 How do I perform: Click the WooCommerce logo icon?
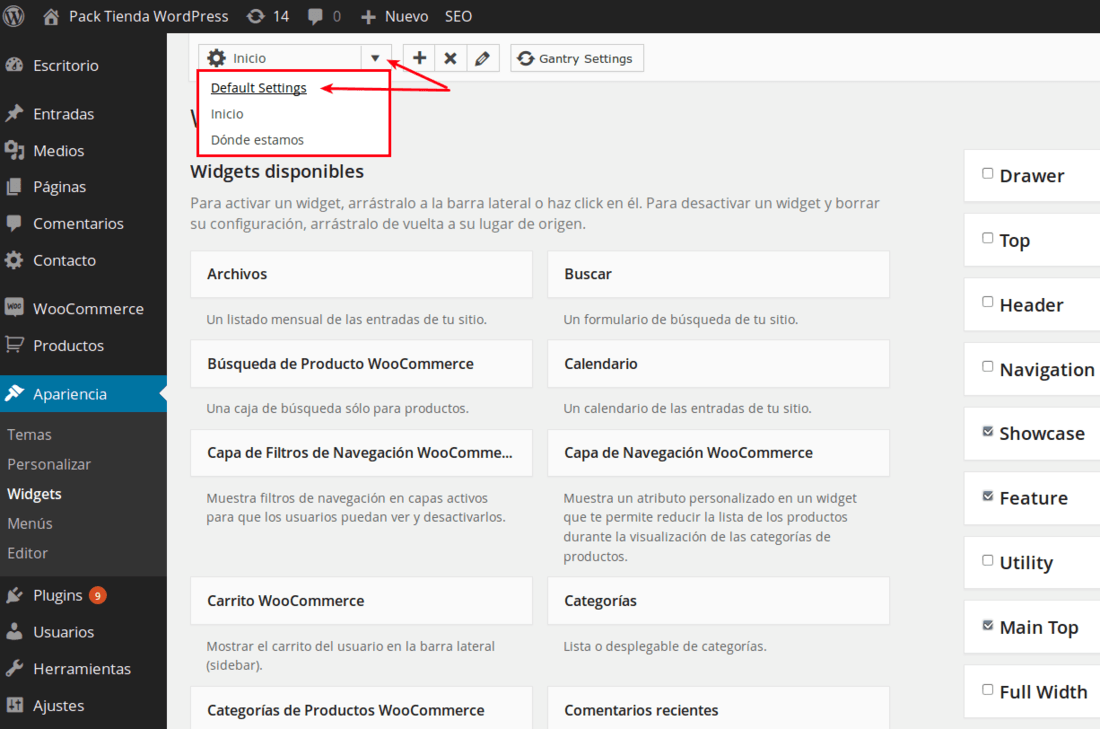point(14,307)
